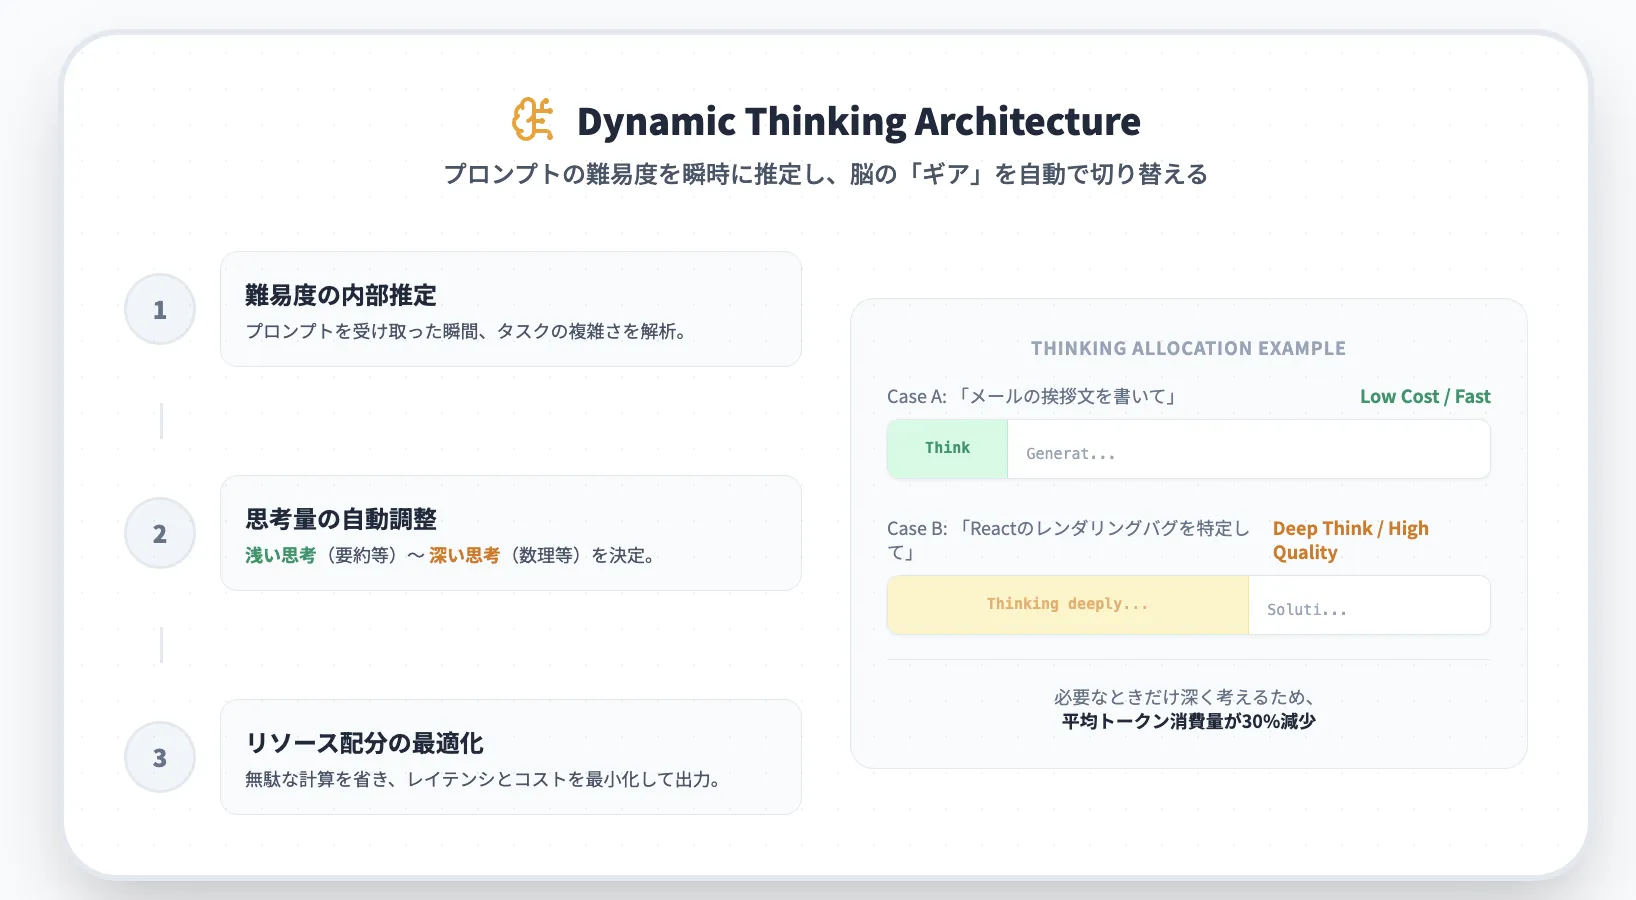
Task: Expand the リソース配分の最適化 card
Action: click(511, 756)
